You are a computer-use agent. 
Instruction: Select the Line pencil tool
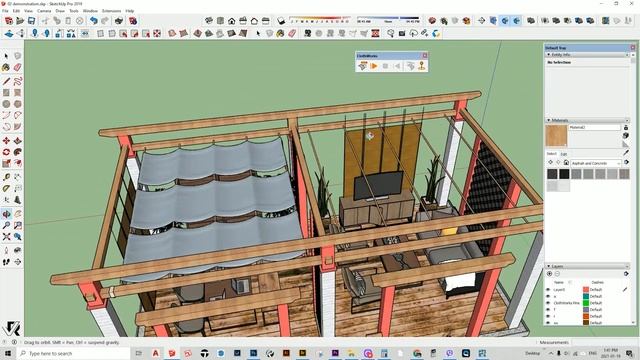[x=6, y=81]
